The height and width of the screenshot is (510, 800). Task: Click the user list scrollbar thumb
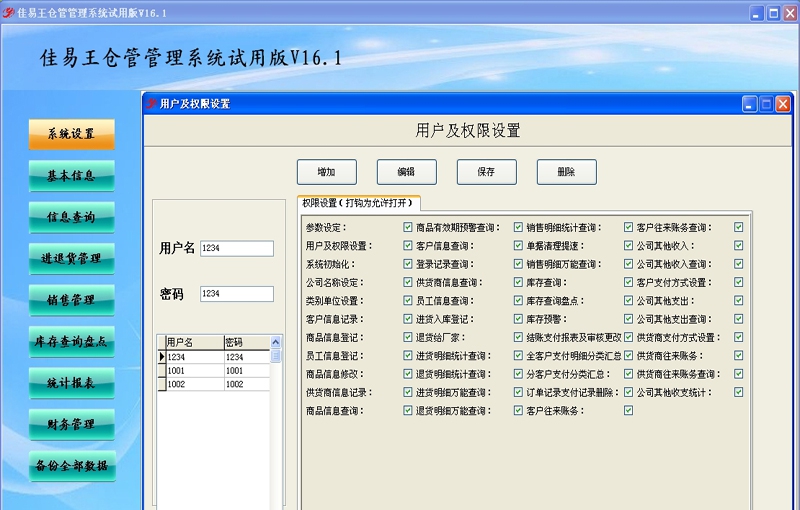click(x=276, y=355)
